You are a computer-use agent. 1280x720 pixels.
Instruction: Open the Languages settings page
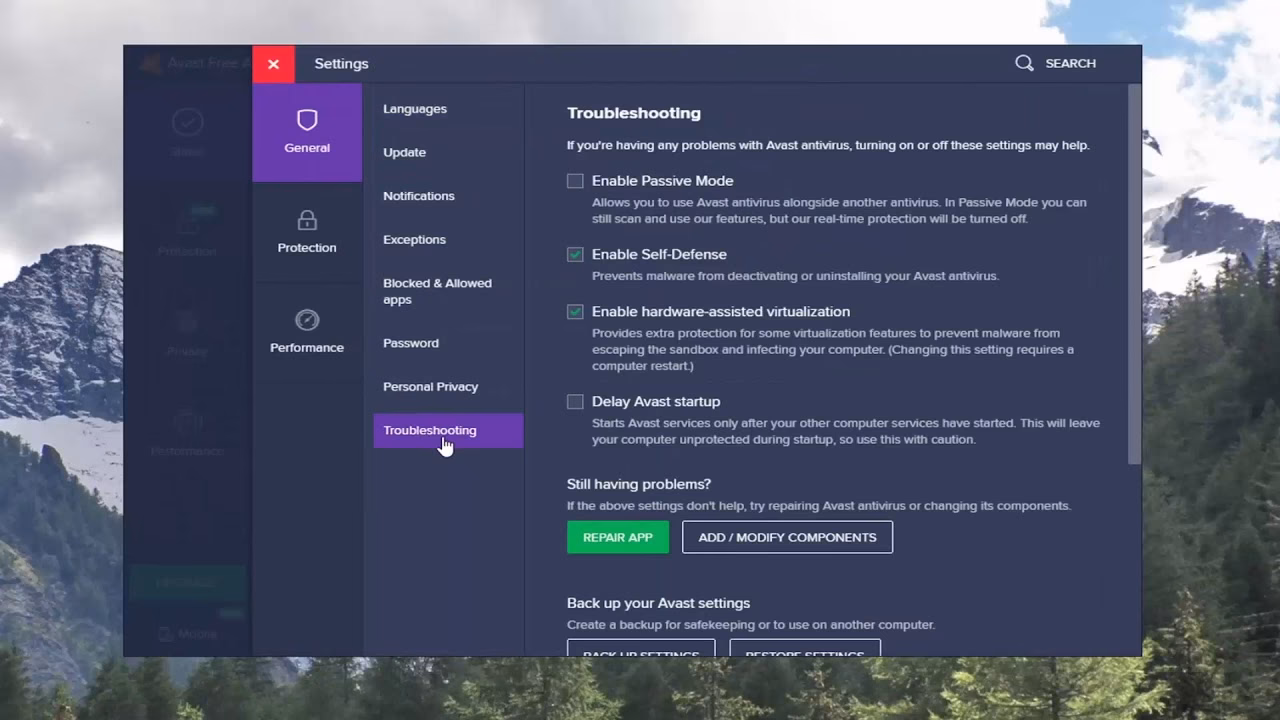click(414, 109)
